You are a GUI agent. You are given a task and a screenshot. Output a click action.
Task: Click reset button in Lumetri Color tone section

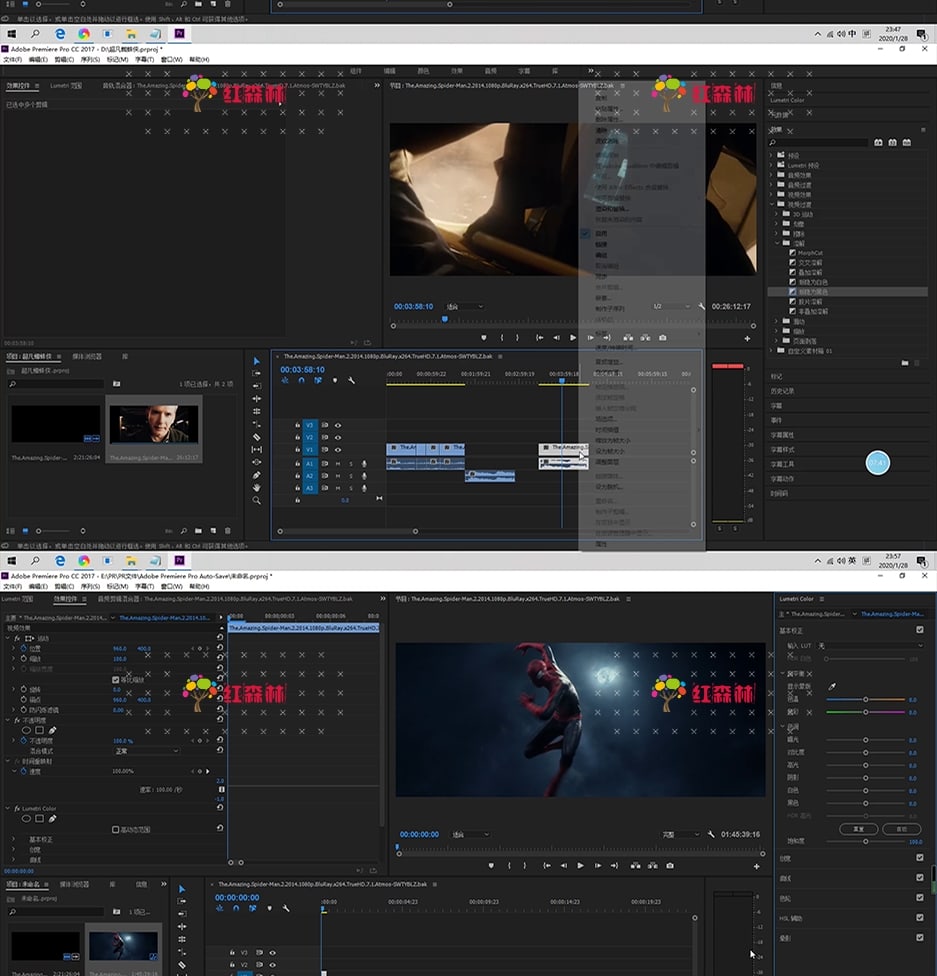859,829
